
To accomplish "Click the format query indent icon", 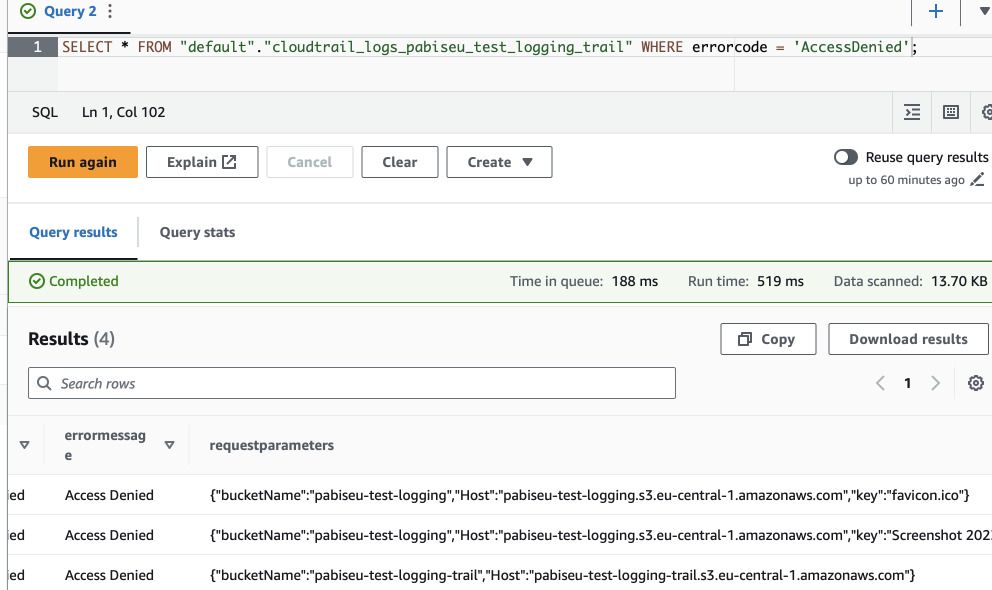I will click(x=912, y=112).
